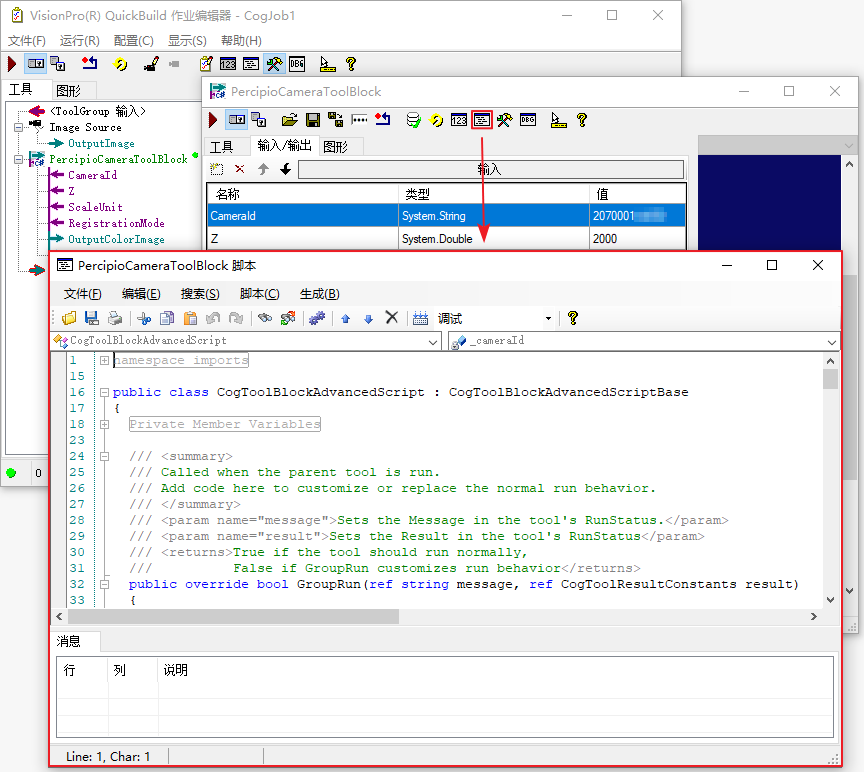Click the open folder icon in ToolBlock toolbar
Viewport: 864px width, 772px height.
click(x=290, y=120)
